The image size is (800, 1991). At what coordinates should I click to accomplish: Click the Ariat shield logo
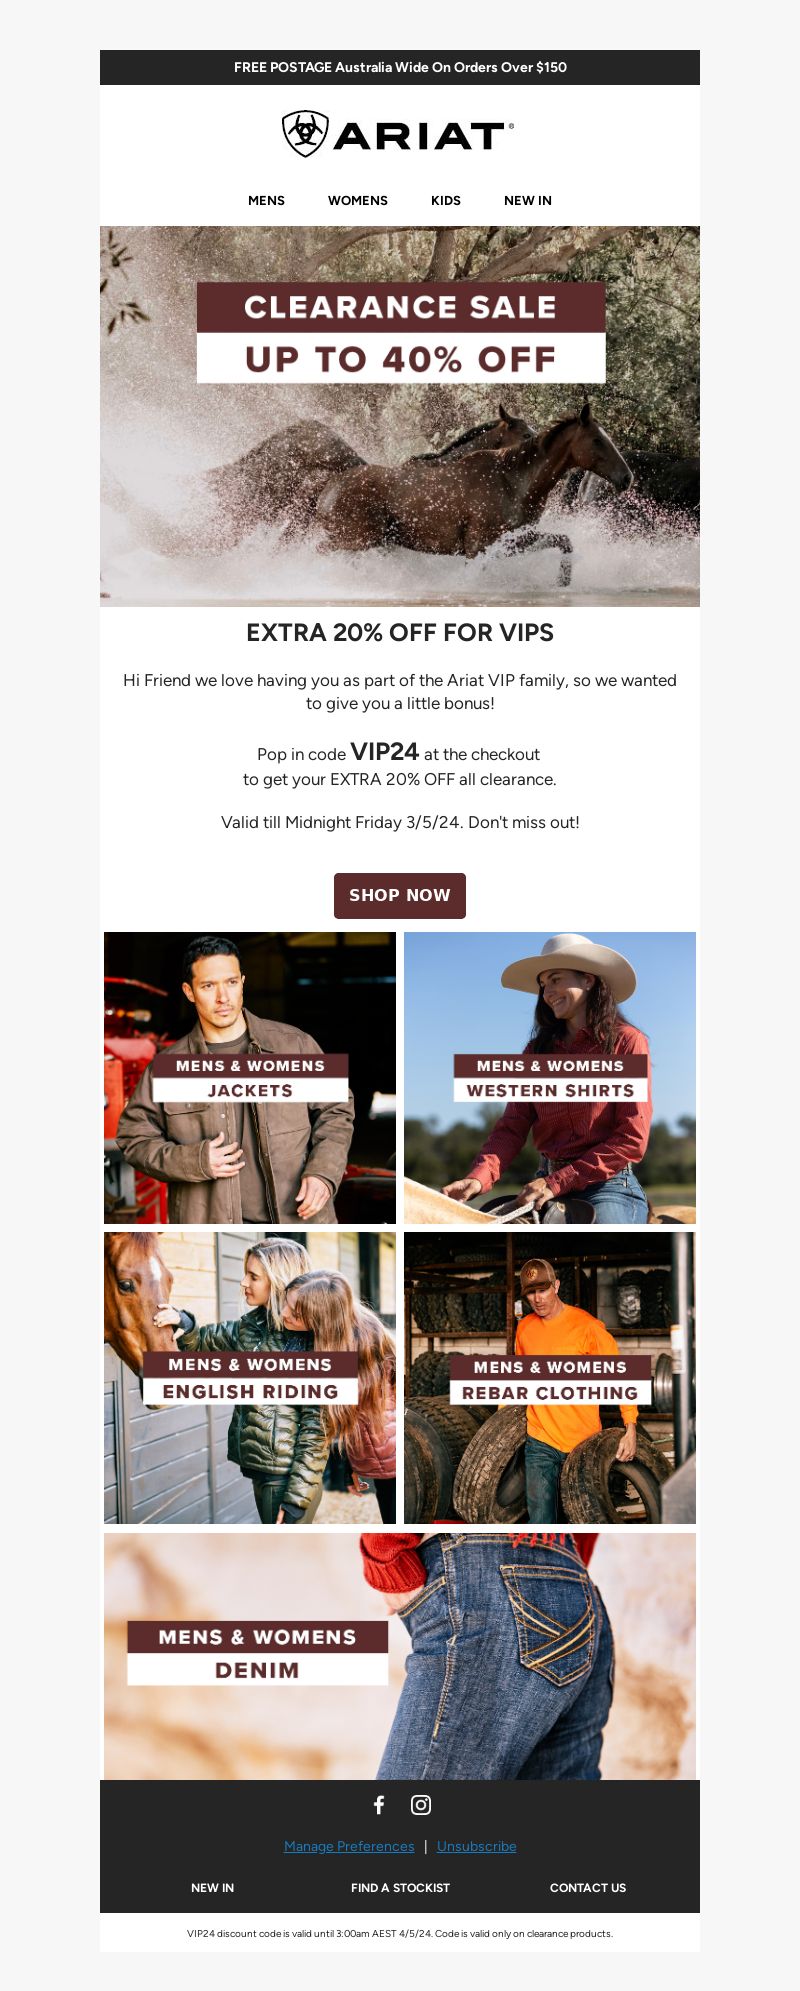pos(305,134)
